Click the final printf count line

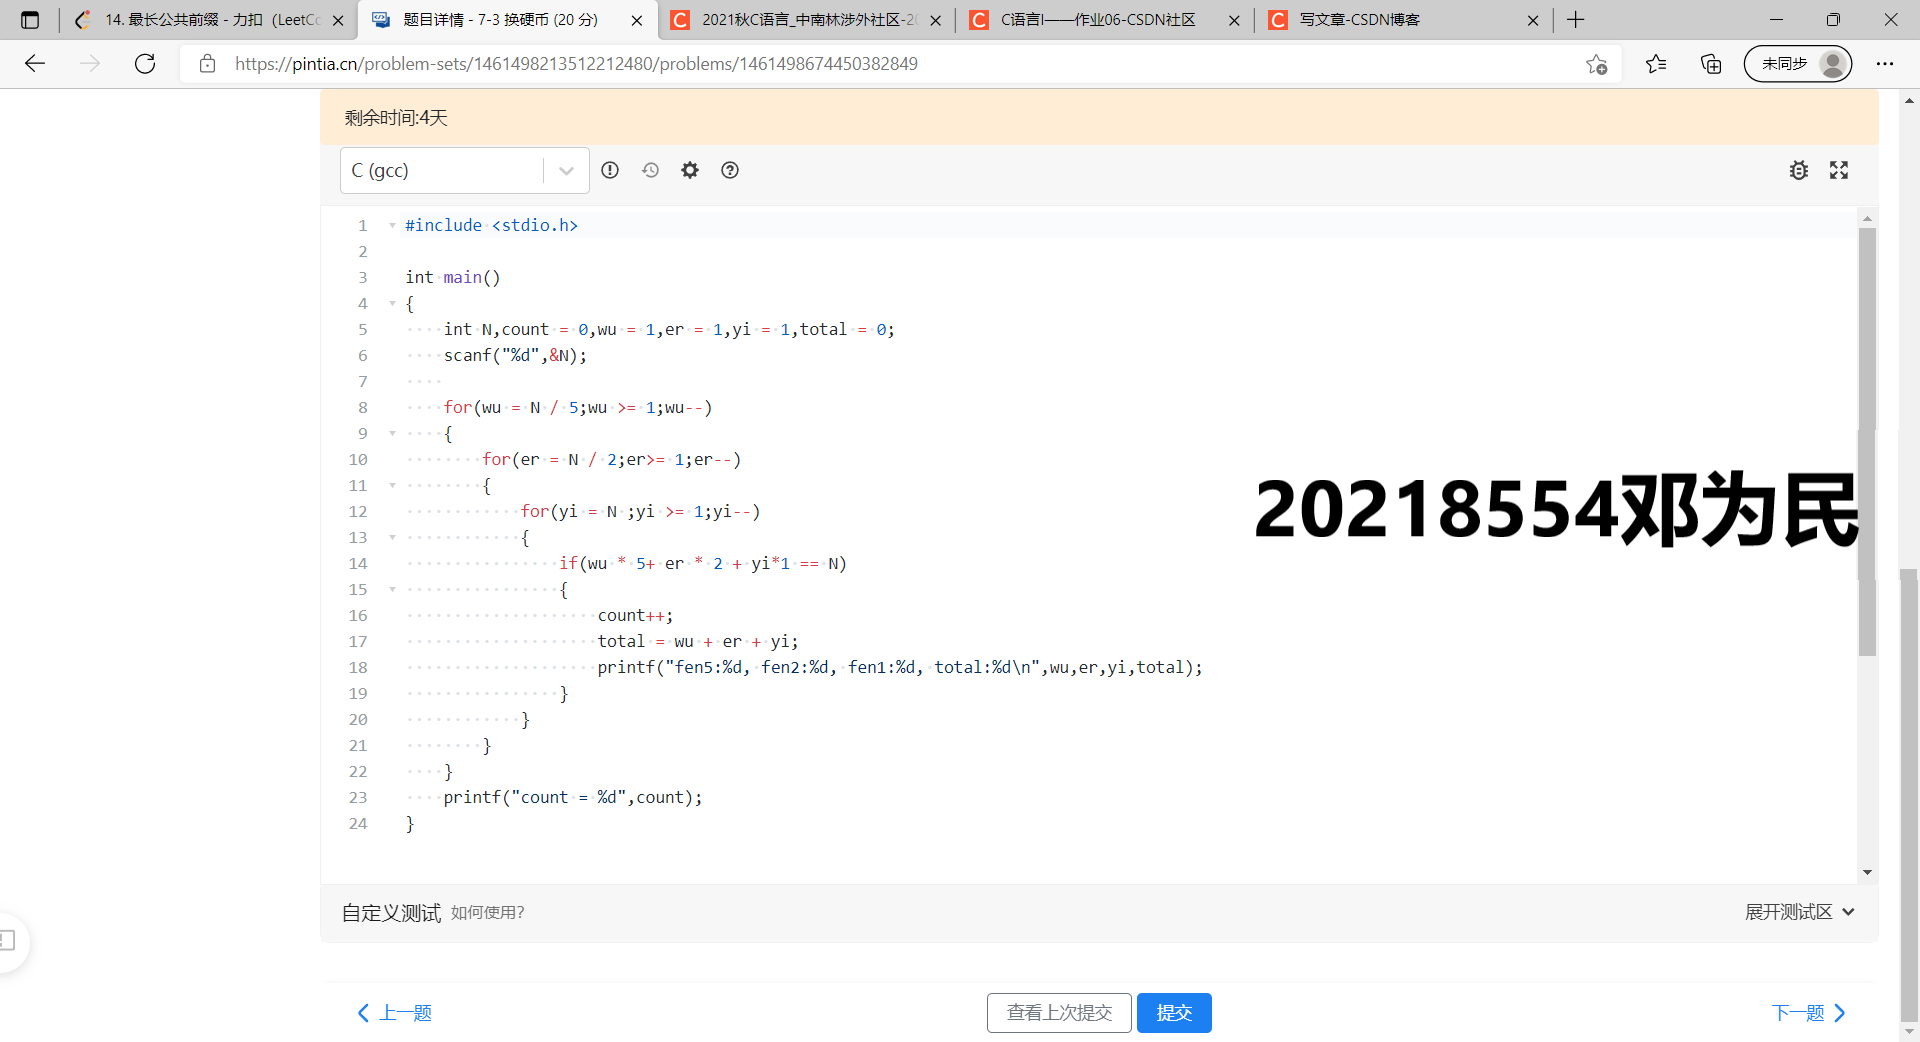573,797
